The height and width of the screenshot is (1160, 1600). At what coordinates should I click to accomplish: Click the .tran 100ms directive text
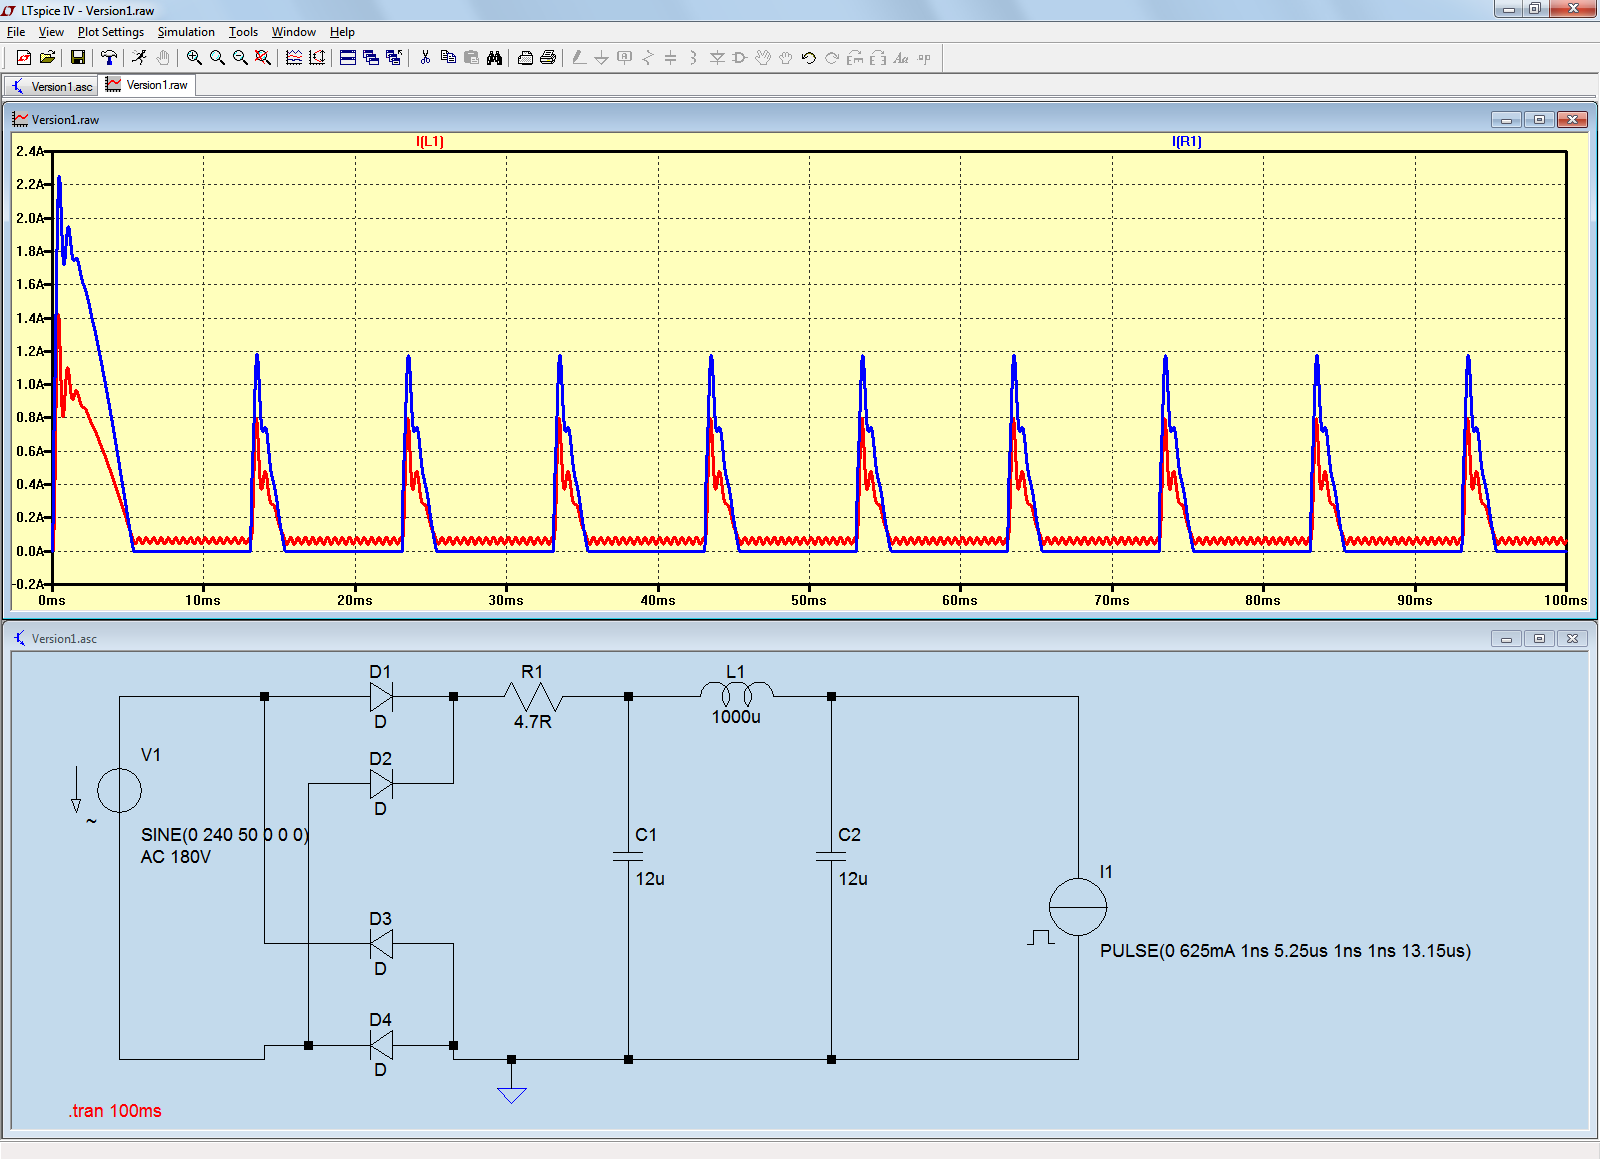click(115, 1111)
